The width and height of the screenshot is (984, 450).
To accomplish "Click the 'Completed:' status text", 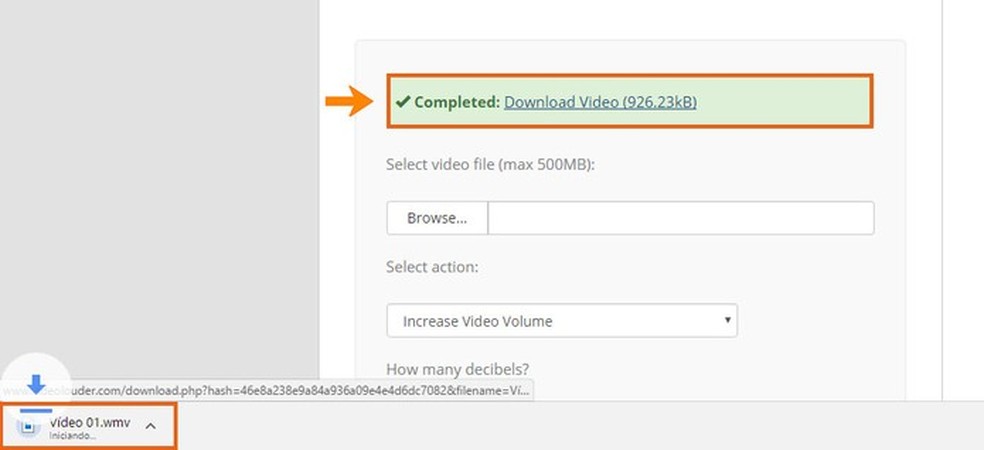I will [457, 102].
